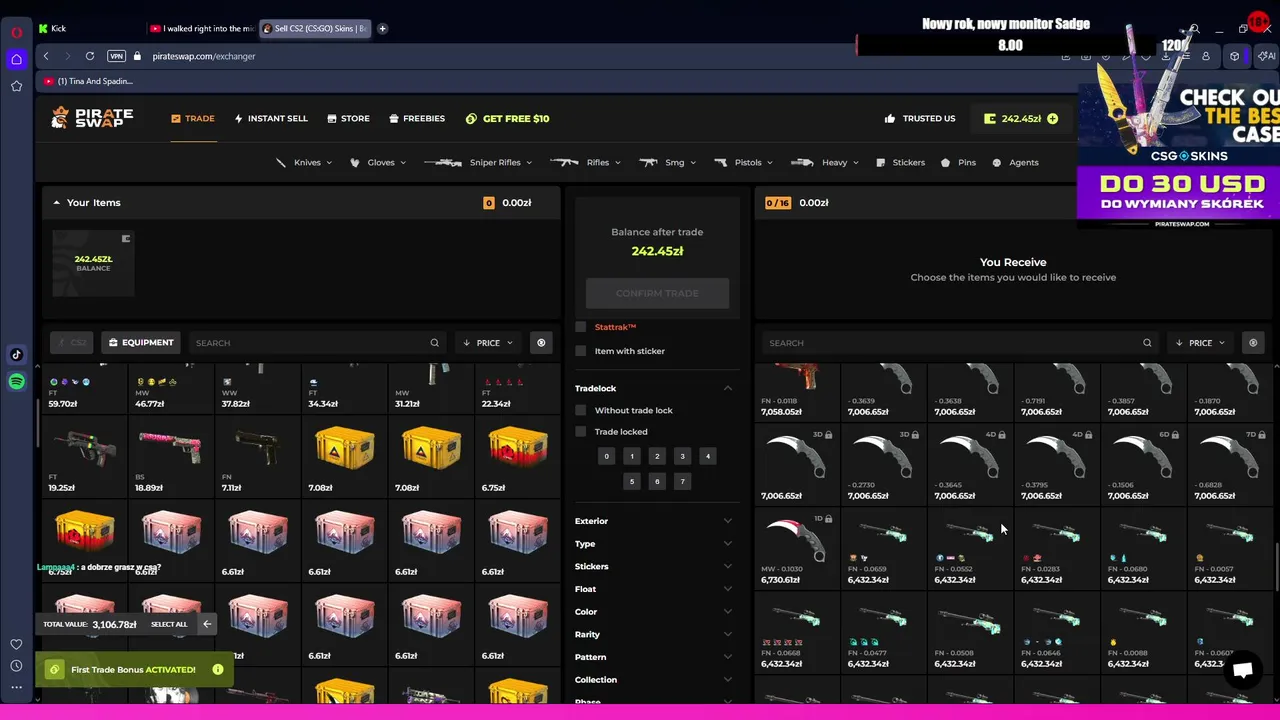Check Without trade lock filter
The width and height of the screenshot is (1280, 720).
tap(581, 410)
